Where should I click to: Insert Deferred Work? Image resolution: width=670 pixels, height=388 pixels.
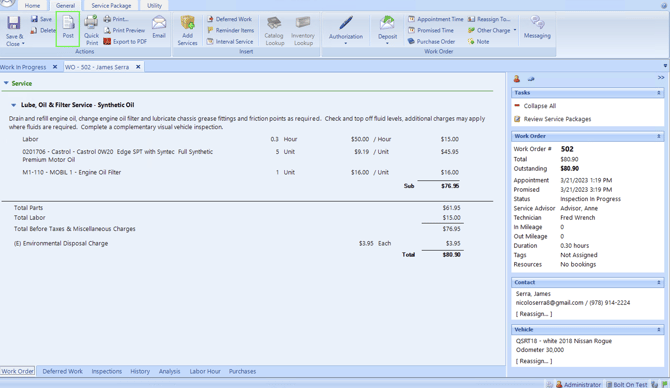click(x=229, y=19)
